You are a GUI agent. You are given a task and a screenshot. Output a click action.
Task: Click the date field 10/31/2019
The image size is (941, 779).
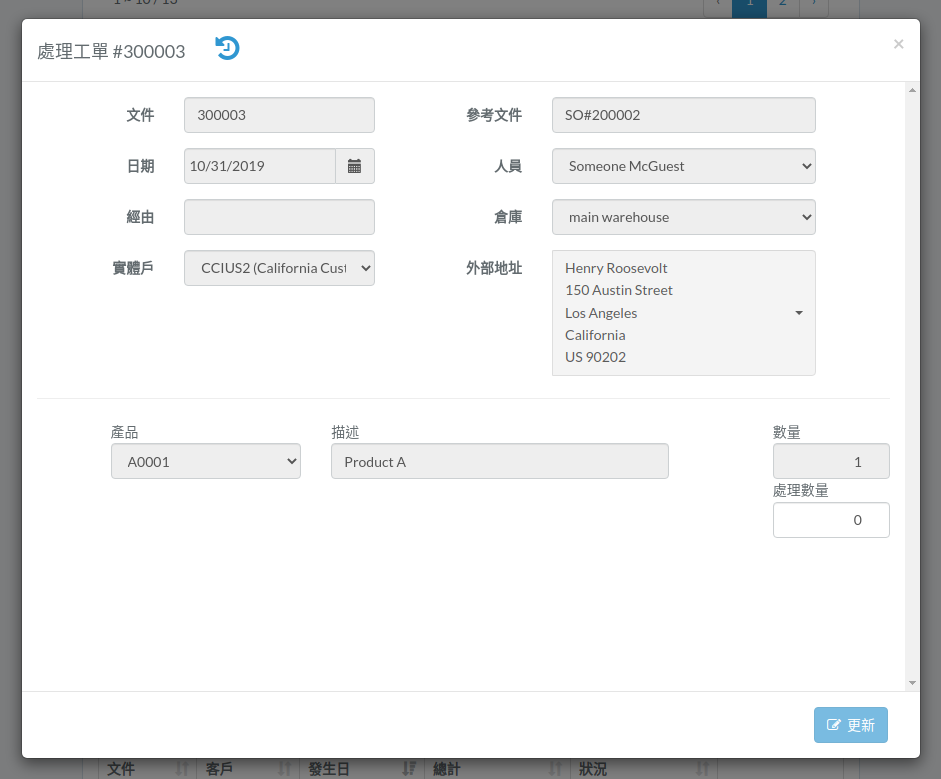pyautogui.click(x=260, y=166)
